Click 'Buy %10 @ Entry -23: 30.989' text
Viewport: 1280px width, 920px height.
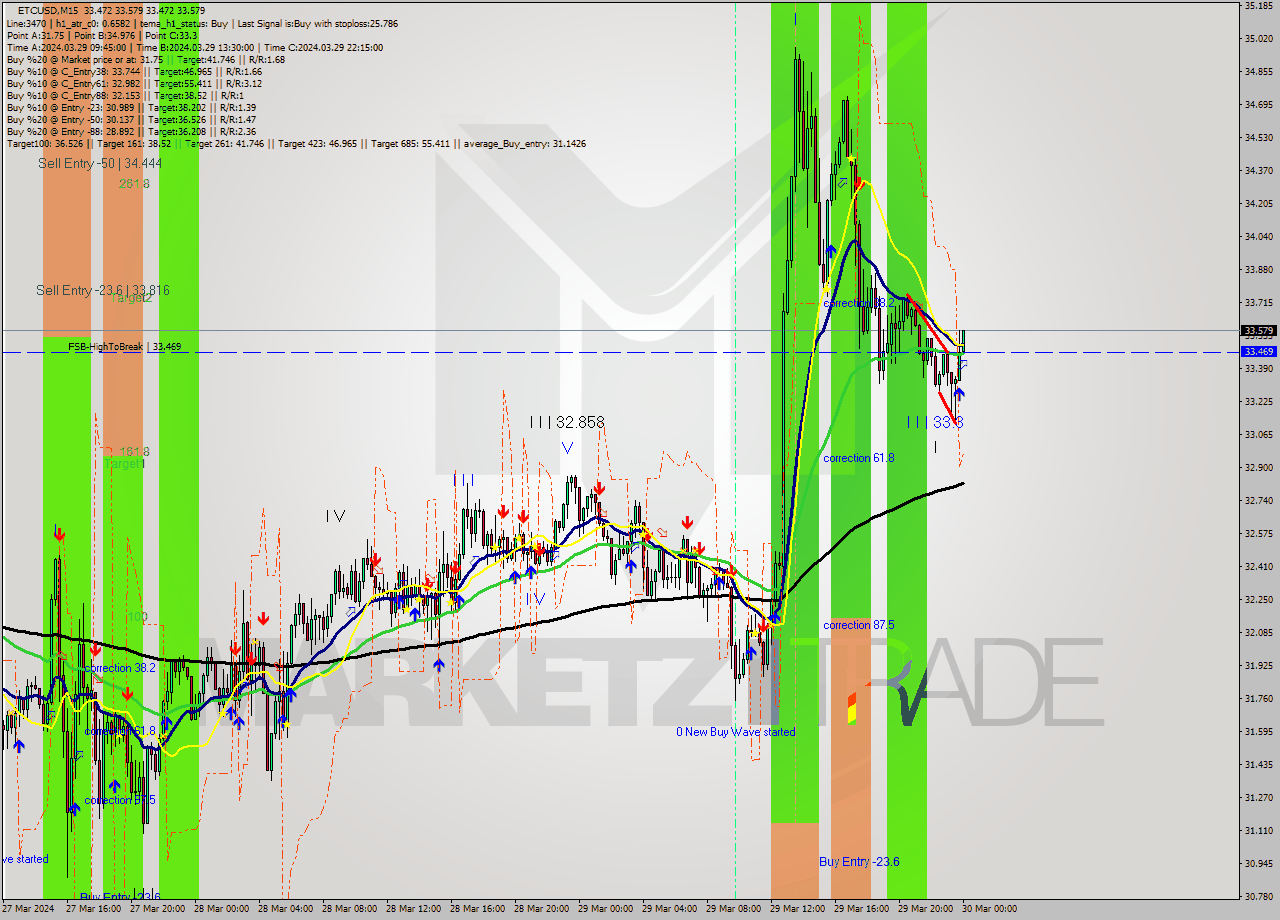tap(73, 107)
